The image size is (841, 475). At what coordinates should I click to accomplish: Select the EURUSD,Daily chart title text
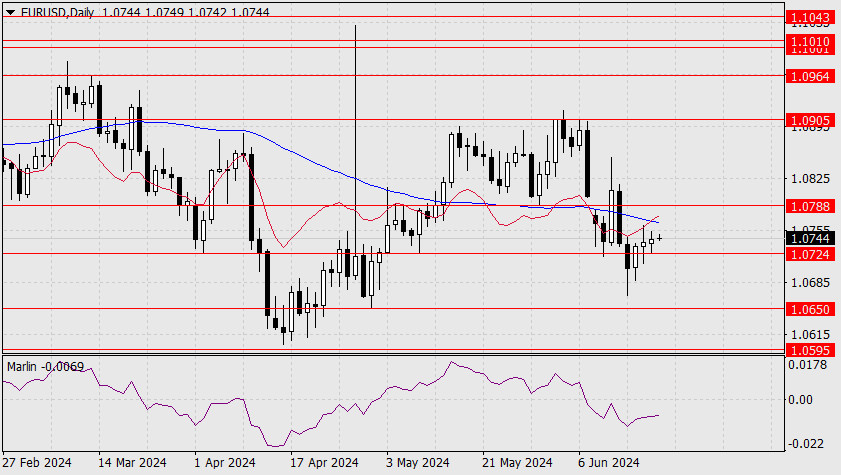point(57,12)
